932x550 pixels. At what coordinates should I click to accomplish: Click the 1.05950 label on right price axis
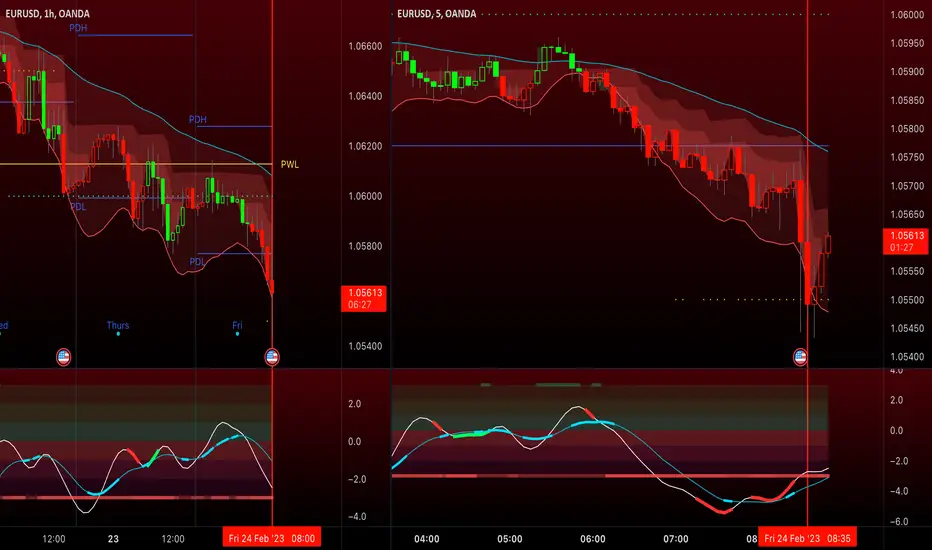[907, 43]
